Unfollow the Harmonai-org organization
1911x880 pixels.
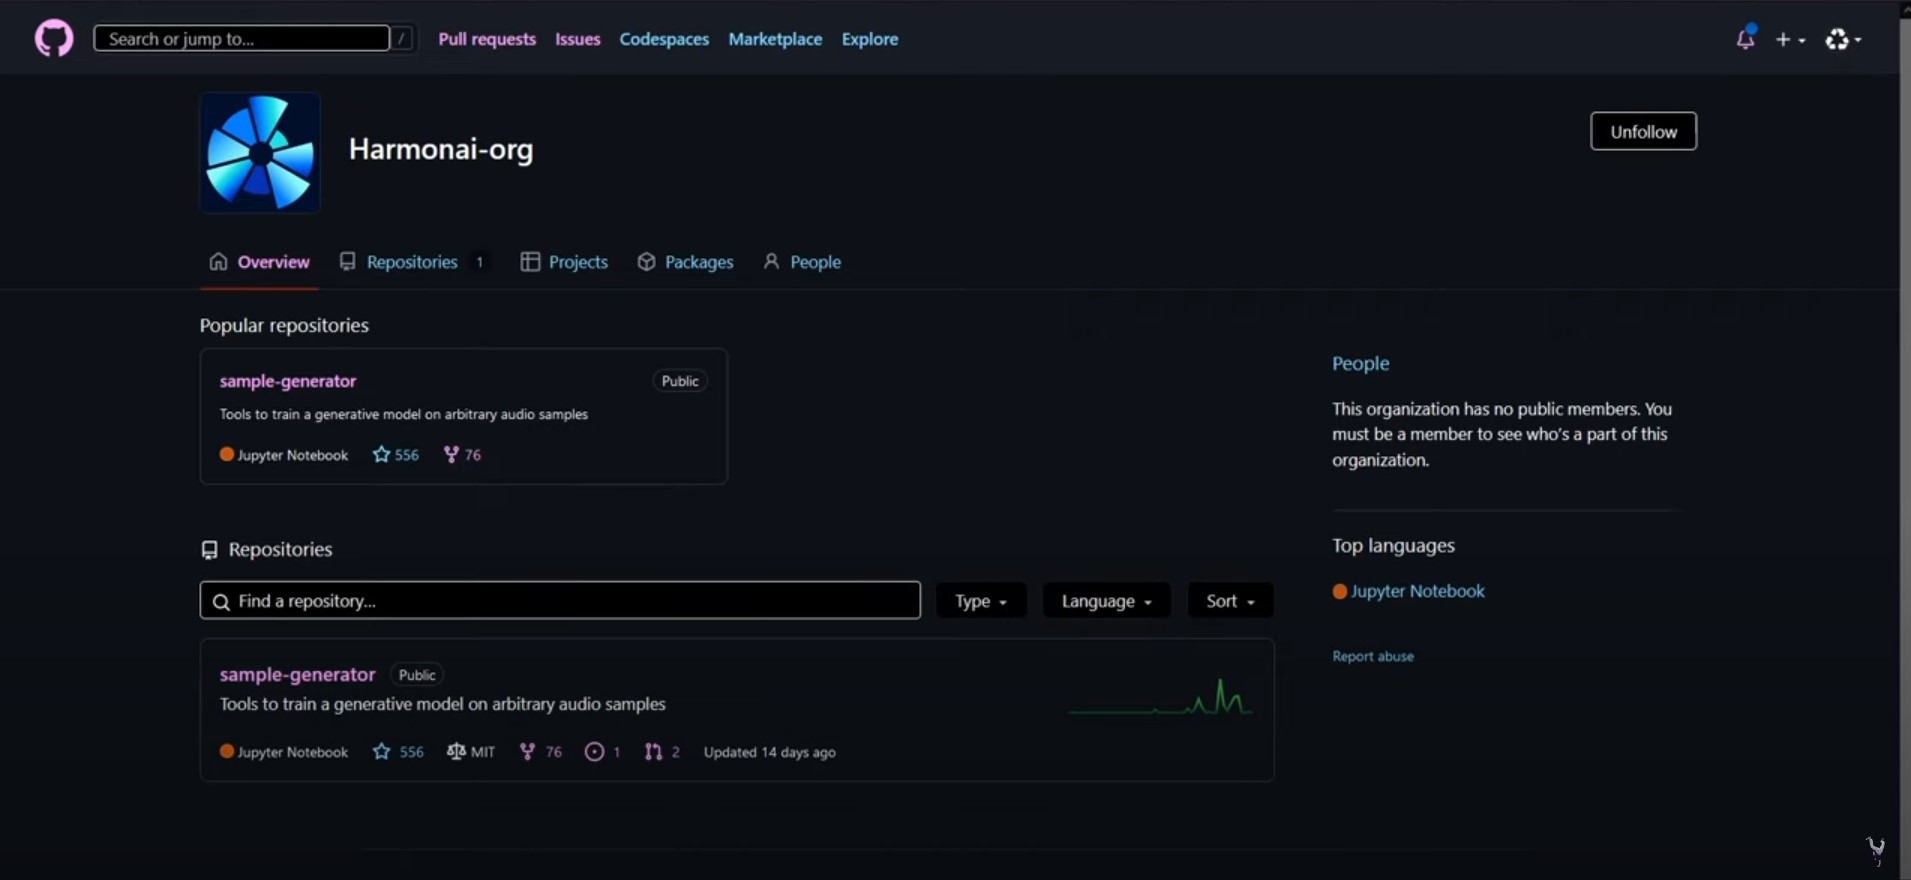click(x=1643, y=131)
